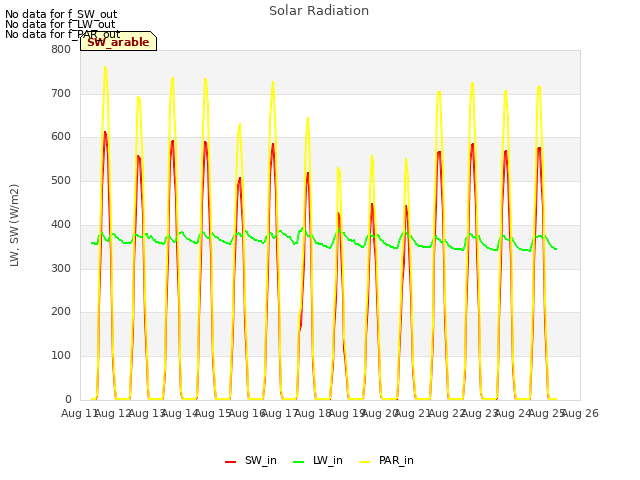Click the 700 y-axis tick label
The width and height of the screenshot is (640, 480).
click(61, 93)
